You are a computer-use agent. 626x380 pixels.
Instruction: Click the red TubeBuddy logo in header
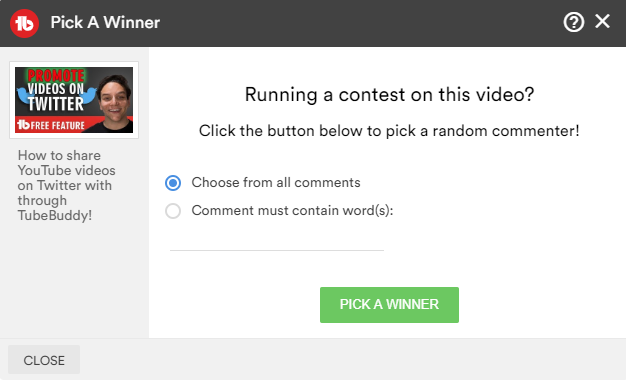(24, 23)
